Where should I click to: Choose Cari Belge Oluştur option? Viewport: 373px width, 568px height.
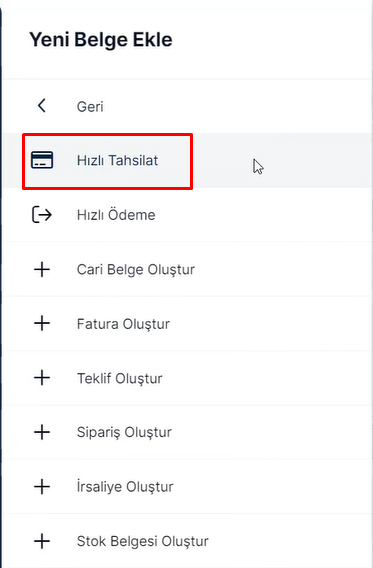coord(135,270)
